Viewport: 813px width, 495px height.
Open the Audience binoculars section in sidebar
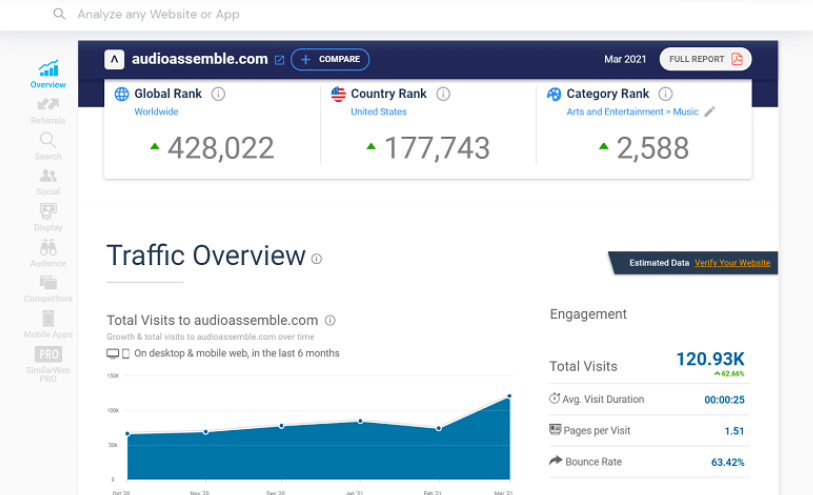point(48,253)
